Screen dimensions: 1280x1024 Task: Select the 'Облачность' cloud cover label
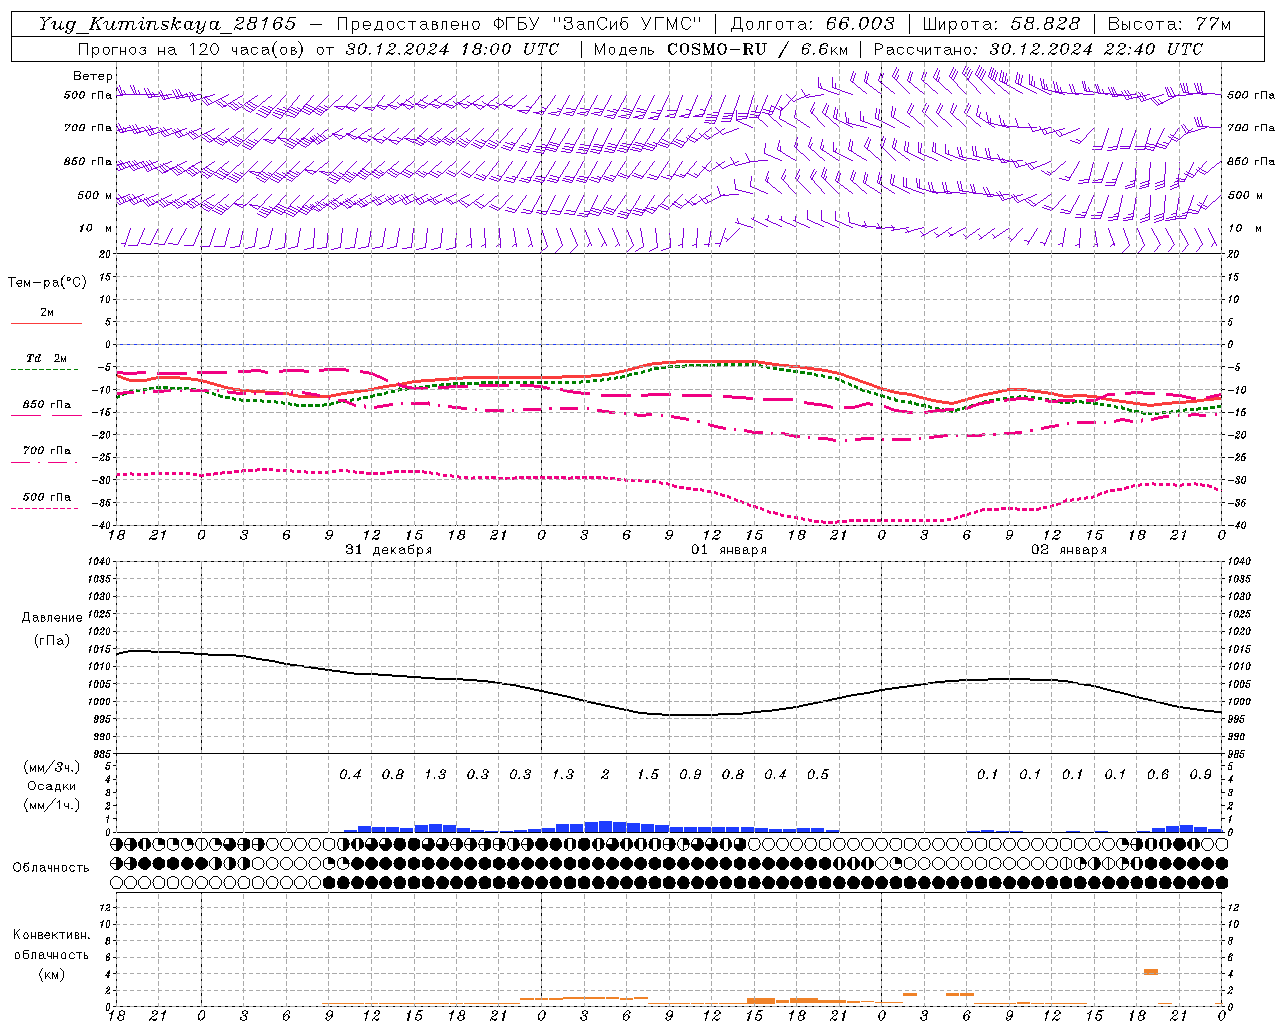(x=51, y=868)
